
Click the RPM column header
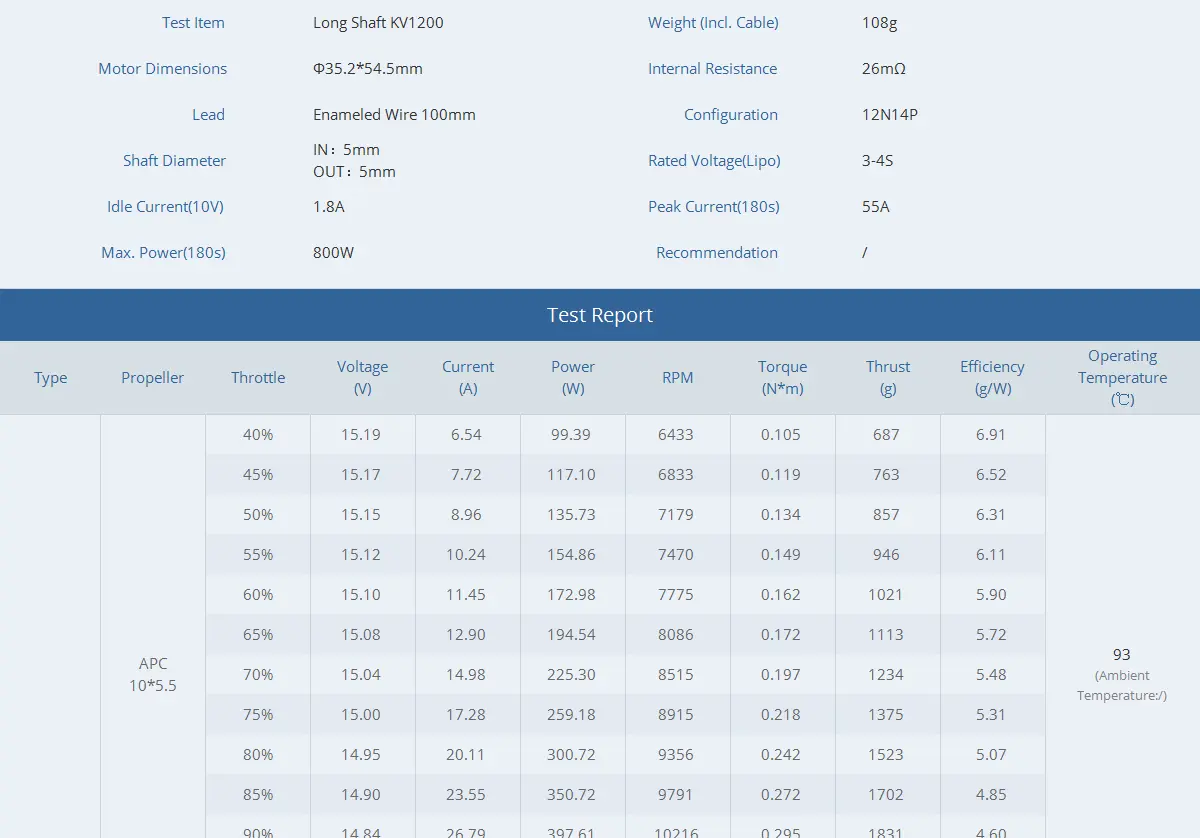[677, 377]
